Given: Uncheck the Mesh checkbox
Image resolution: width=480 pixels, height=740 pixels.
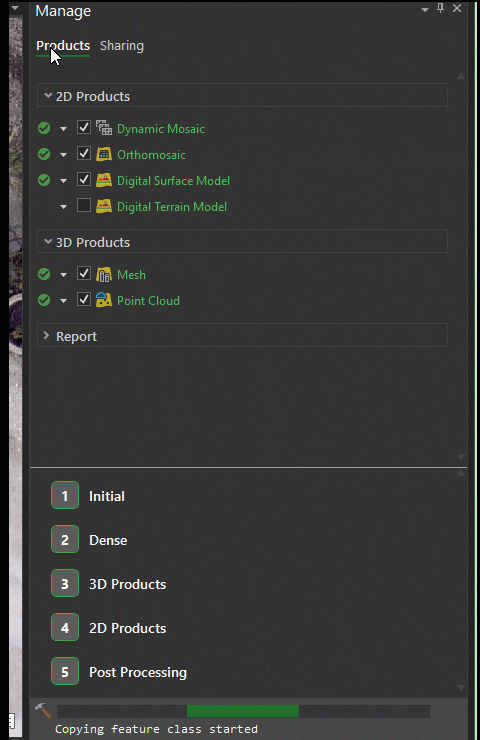Looking at the screenshot, I should point(84,273).
